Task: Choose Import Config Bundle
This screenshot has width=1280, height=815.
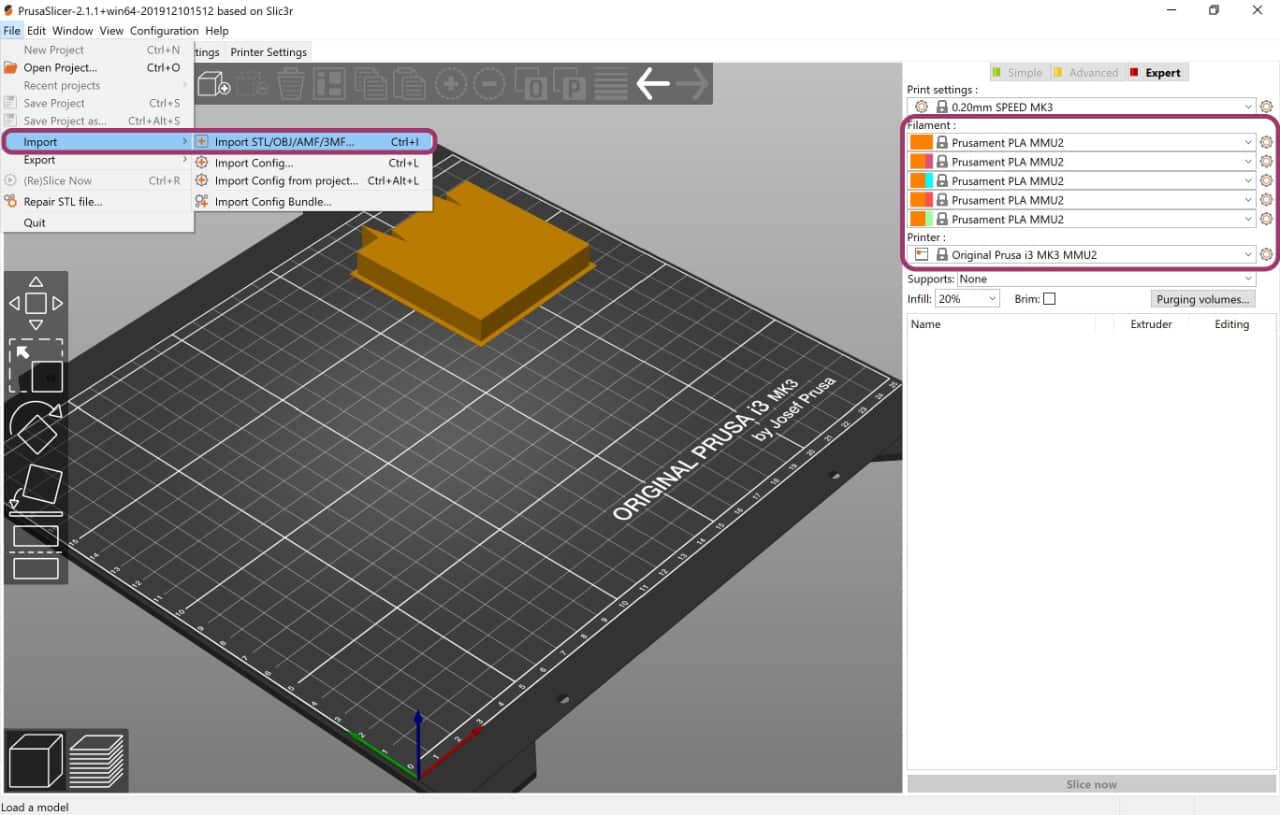Action: (x=313, y=202)
